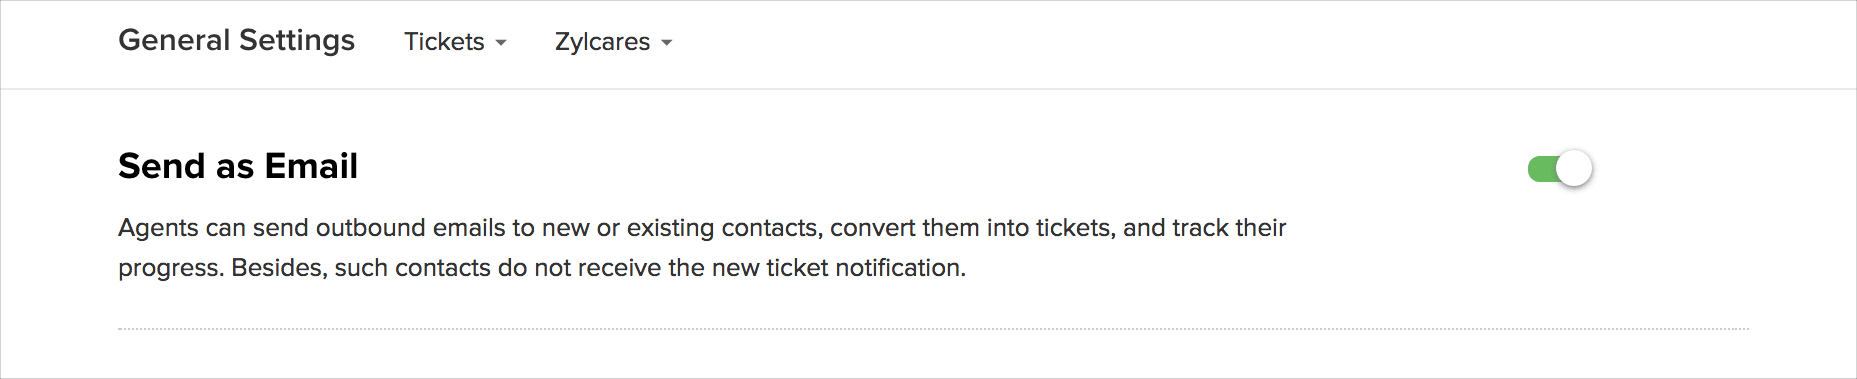Click the caret arrow beside Tickets
This screenshot has width=1857, height=379.
(501, 43)
